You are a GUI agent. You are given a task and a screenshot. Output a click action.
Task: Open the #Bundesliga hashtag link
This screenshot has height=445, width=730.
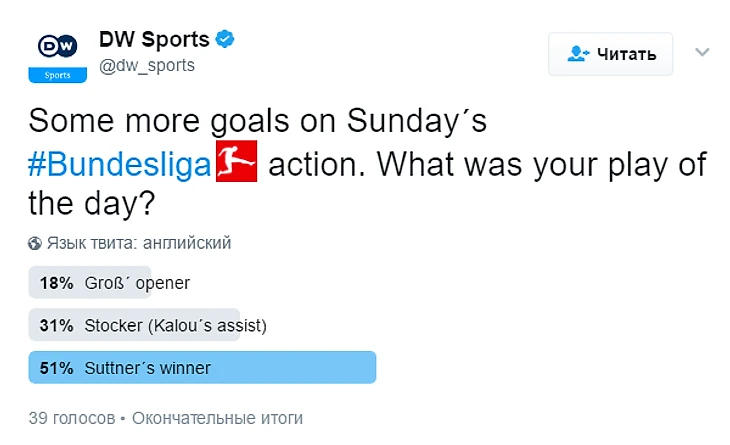coord(121,162)
